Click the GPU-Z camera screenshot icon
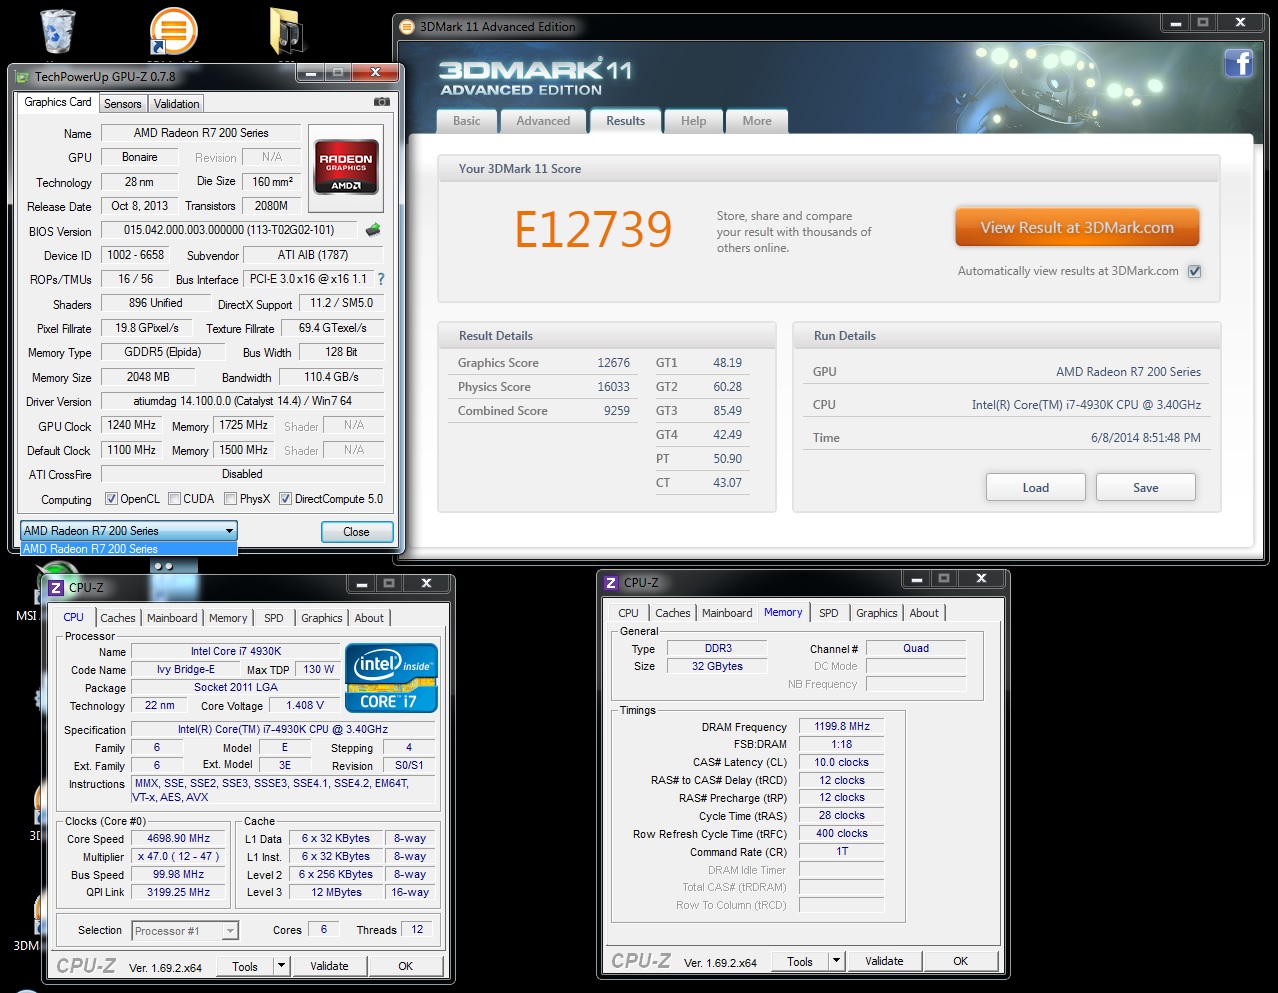 click(382, 102)
